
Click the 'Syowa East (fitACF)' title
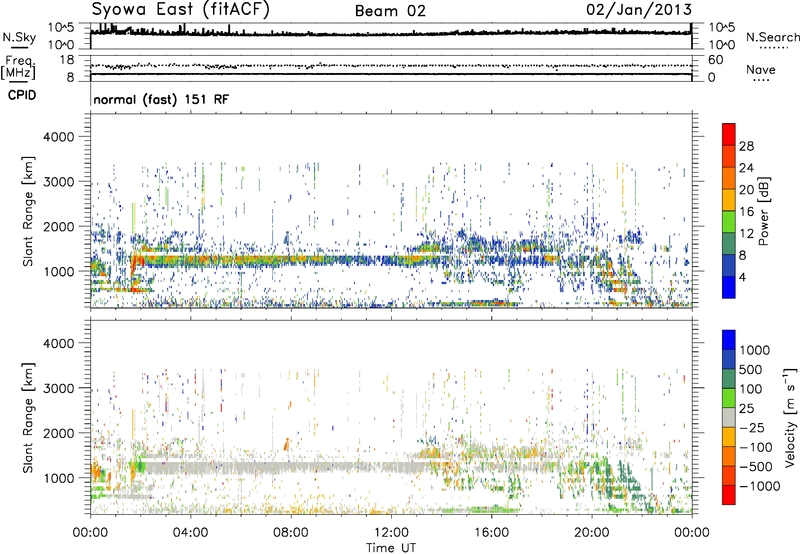180,9
